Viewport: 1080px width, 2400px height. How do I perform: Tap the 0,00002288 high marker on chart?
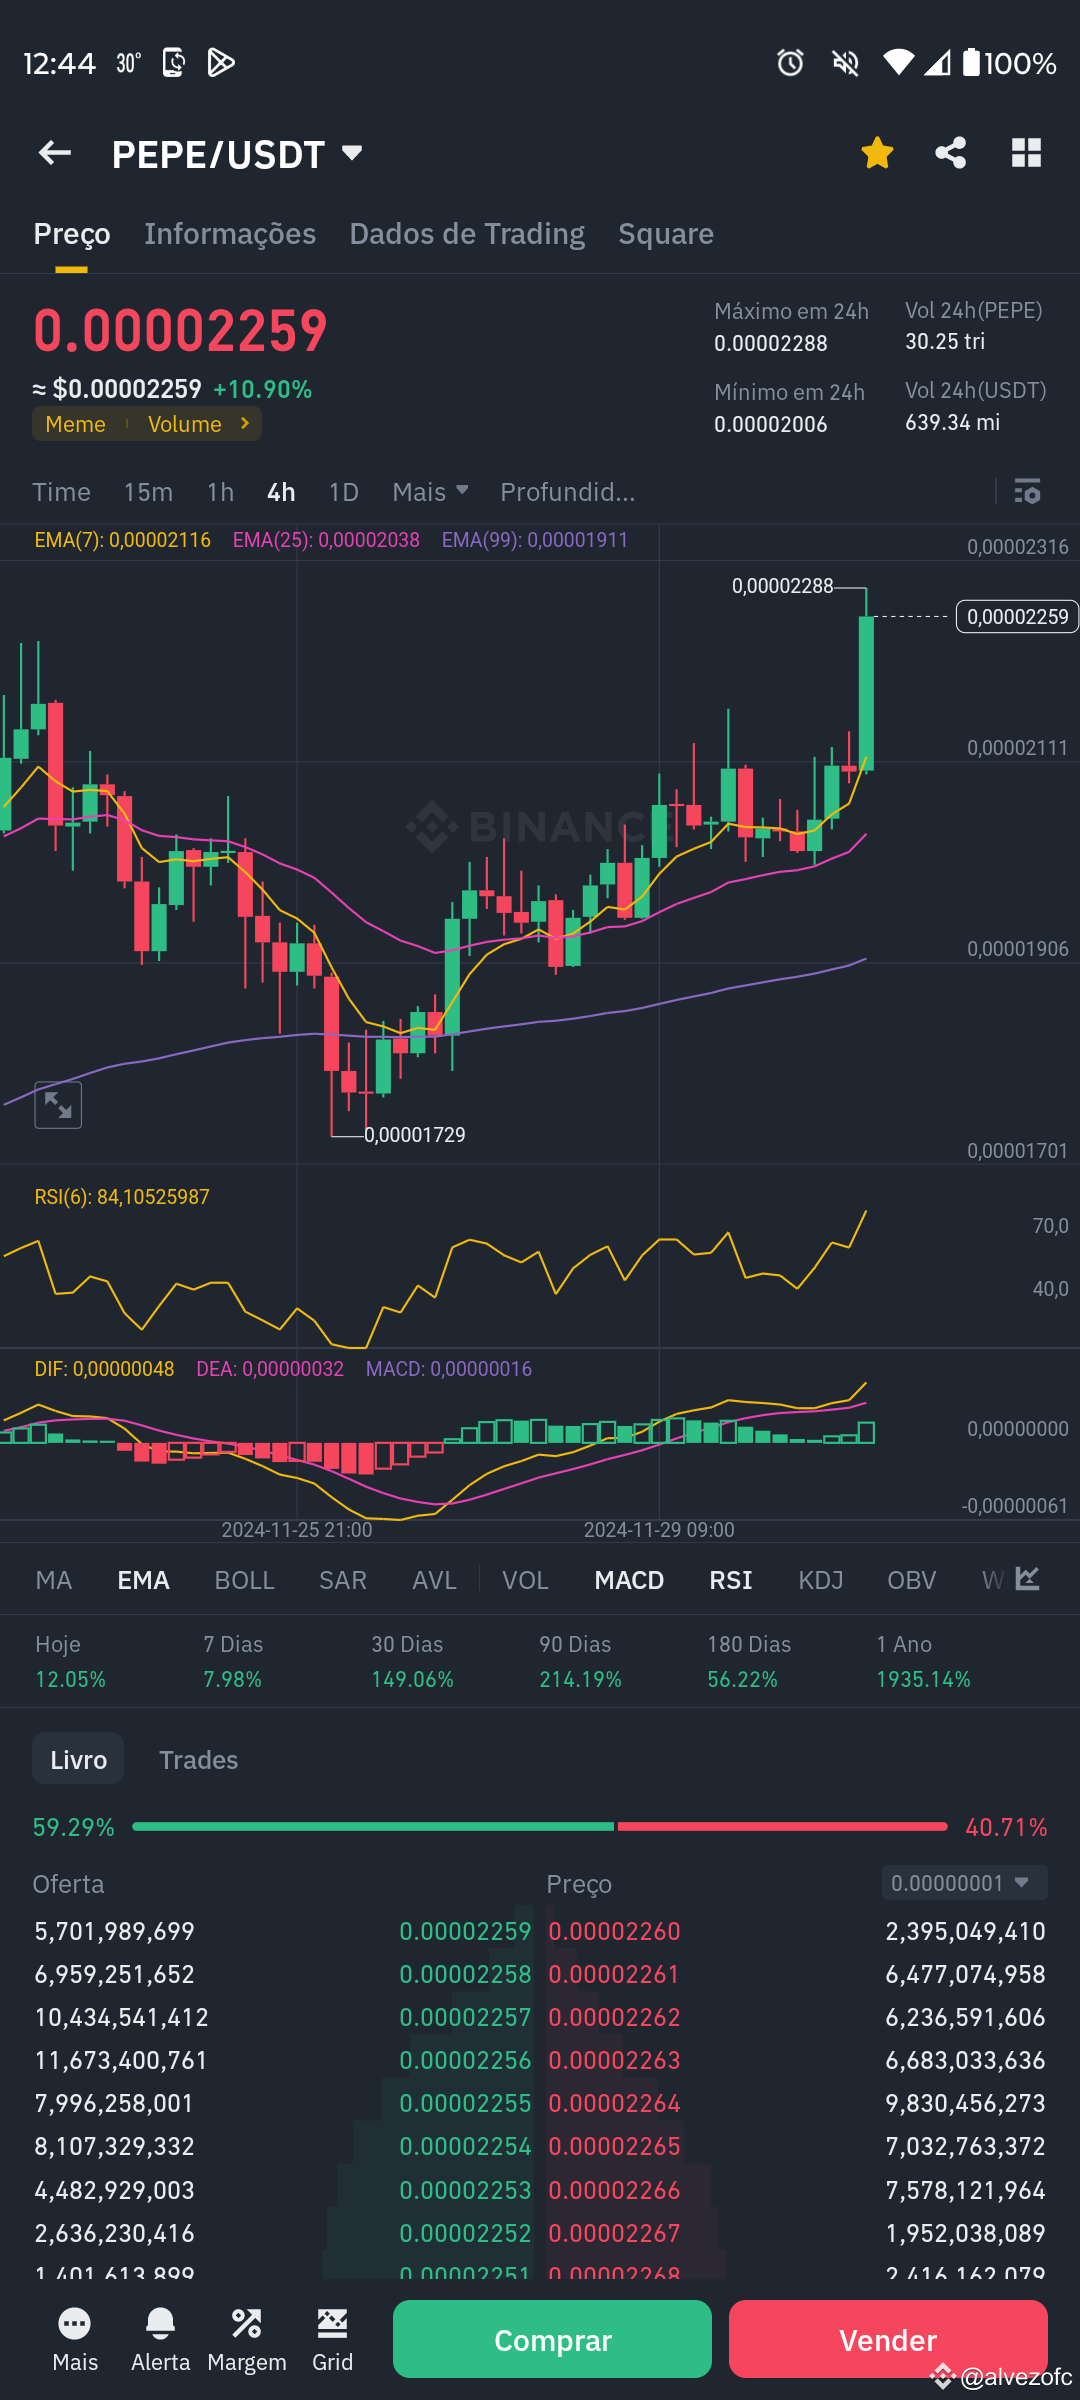tap(782, 586)
